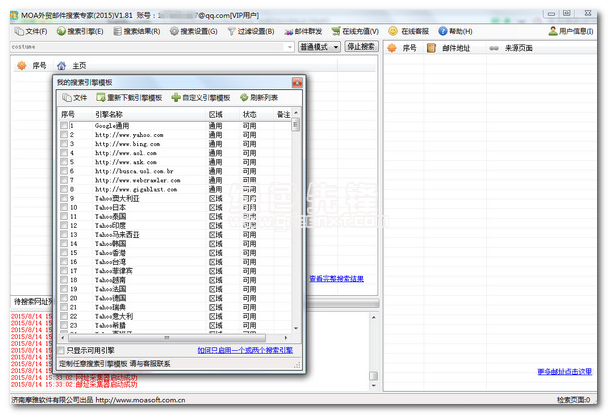Select the http://www.webcrawler.com row
The height and width of the screenshot is (415, 608).
pos(175,180)
